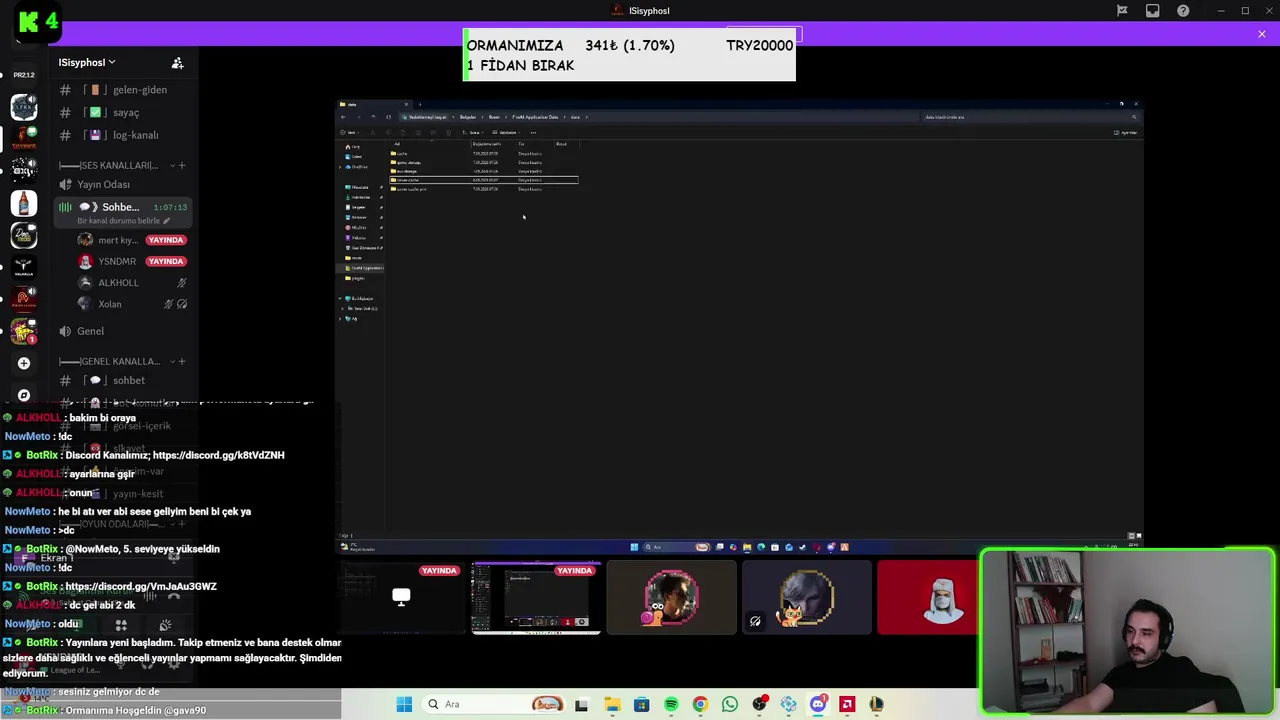Watch mert kıy... stream via YAYINDA badge
Image resolution: width=1280 pixels, height=720 pixels.
coord(166,240)
